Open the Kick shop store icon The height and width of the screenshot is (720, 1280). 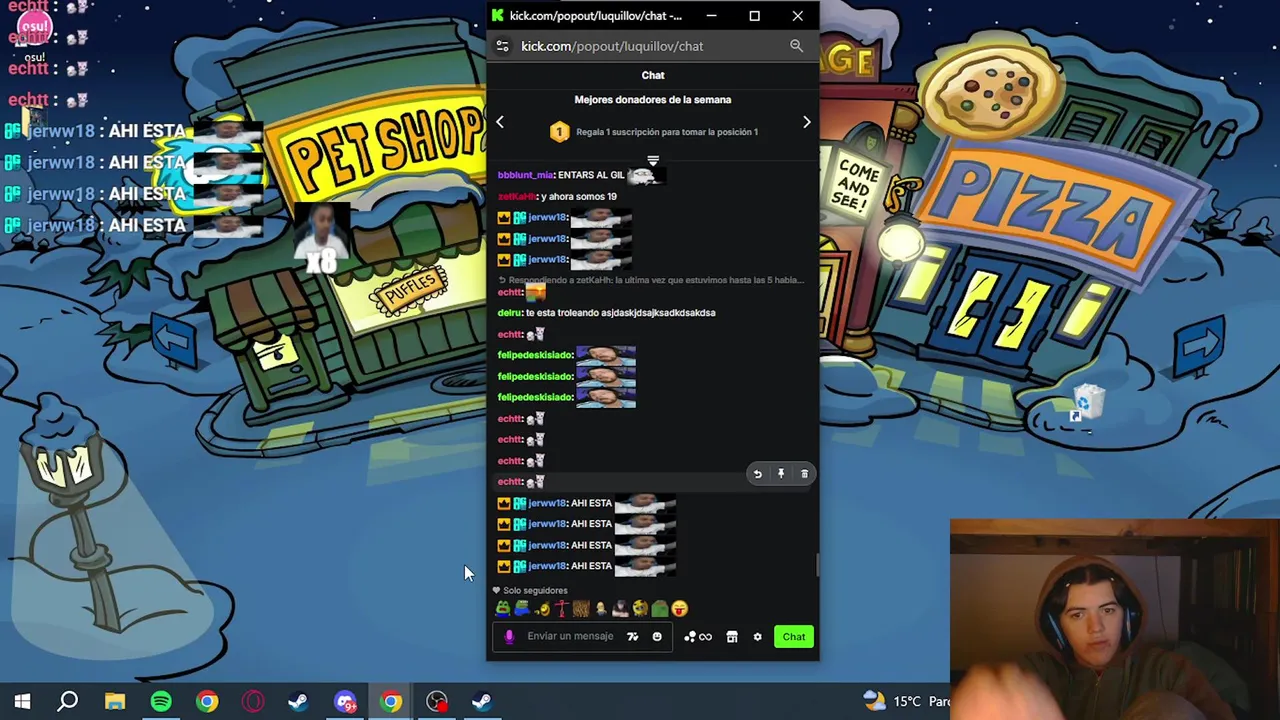coord(732,637)
